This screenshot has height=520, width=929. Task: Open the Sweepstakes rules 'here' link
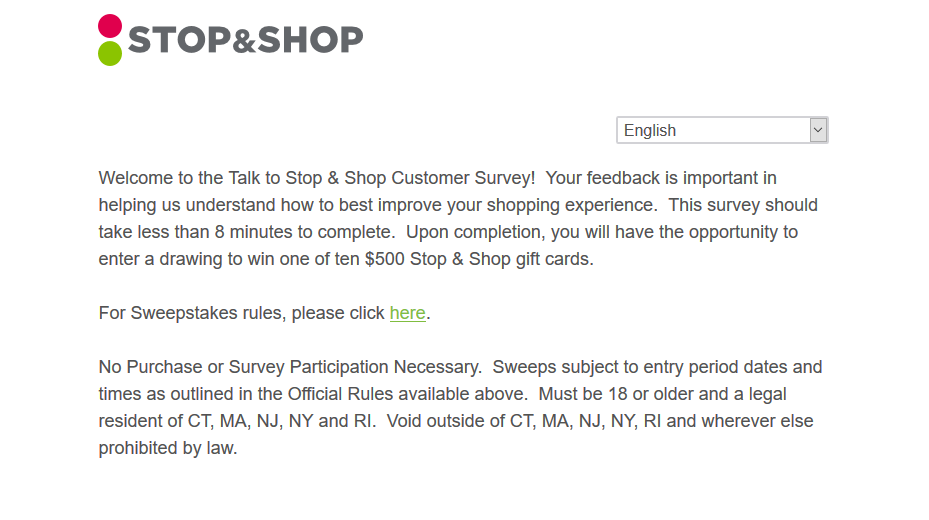tap(408, 313)
